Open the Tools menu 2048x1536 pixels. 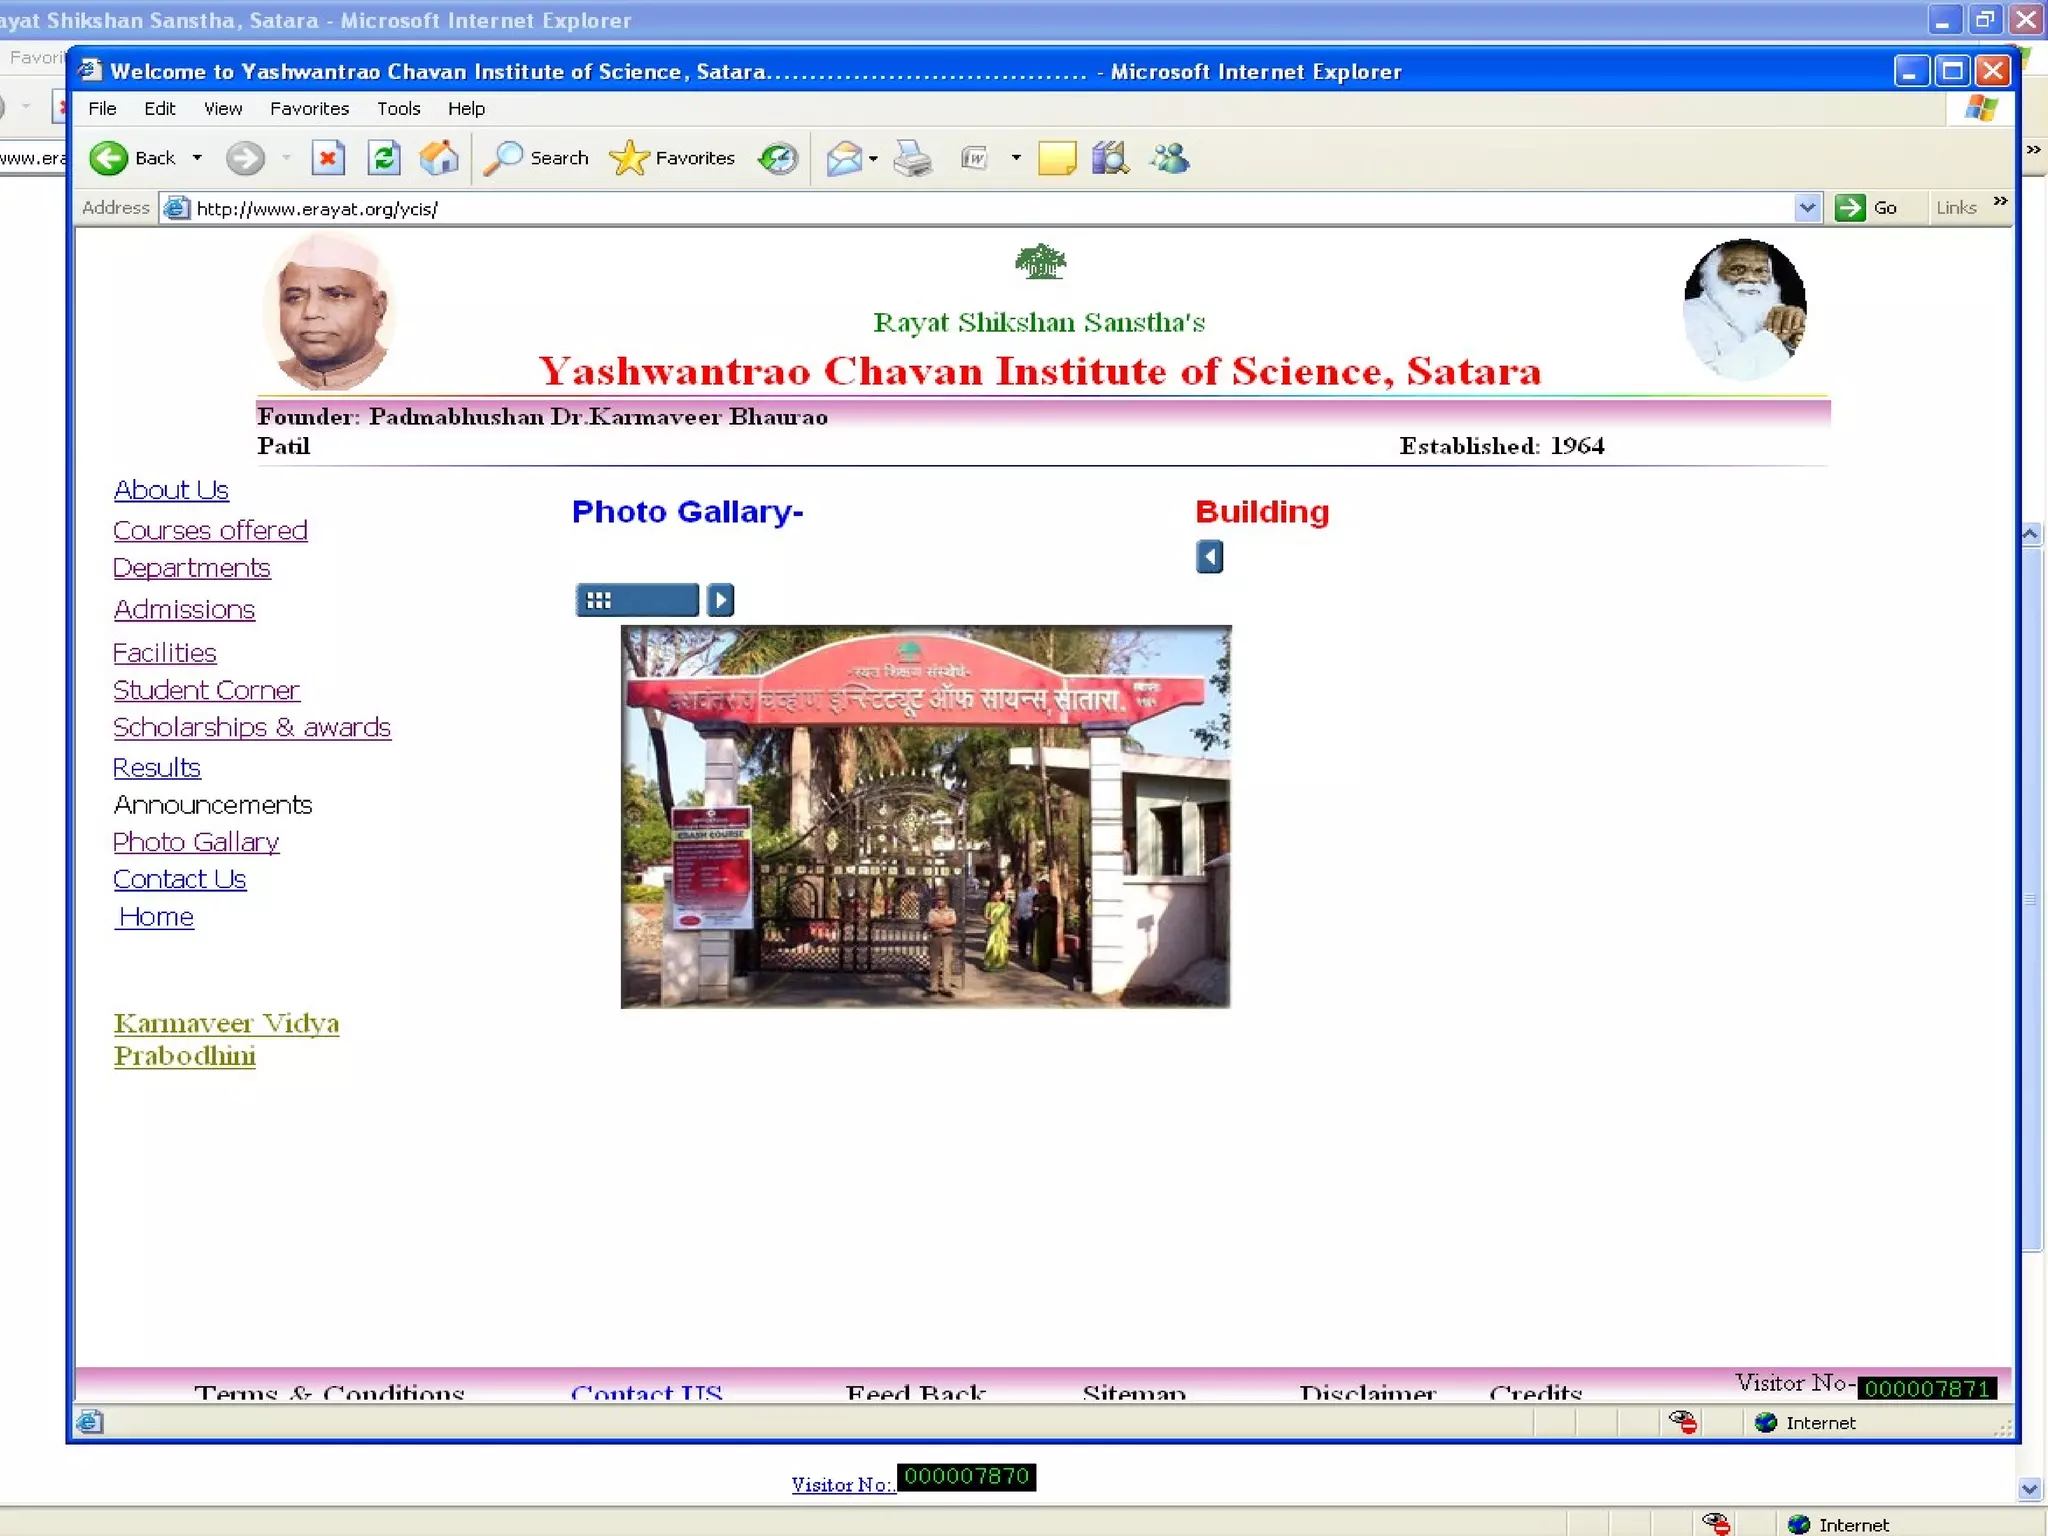click(x=398, y=108)
